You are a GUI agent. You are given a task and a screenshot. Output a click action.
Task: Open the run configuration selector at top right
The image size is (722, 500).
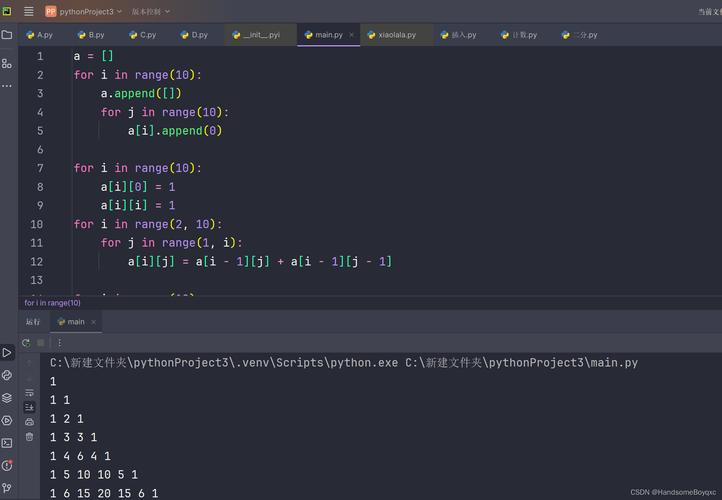tap(710, 12)
